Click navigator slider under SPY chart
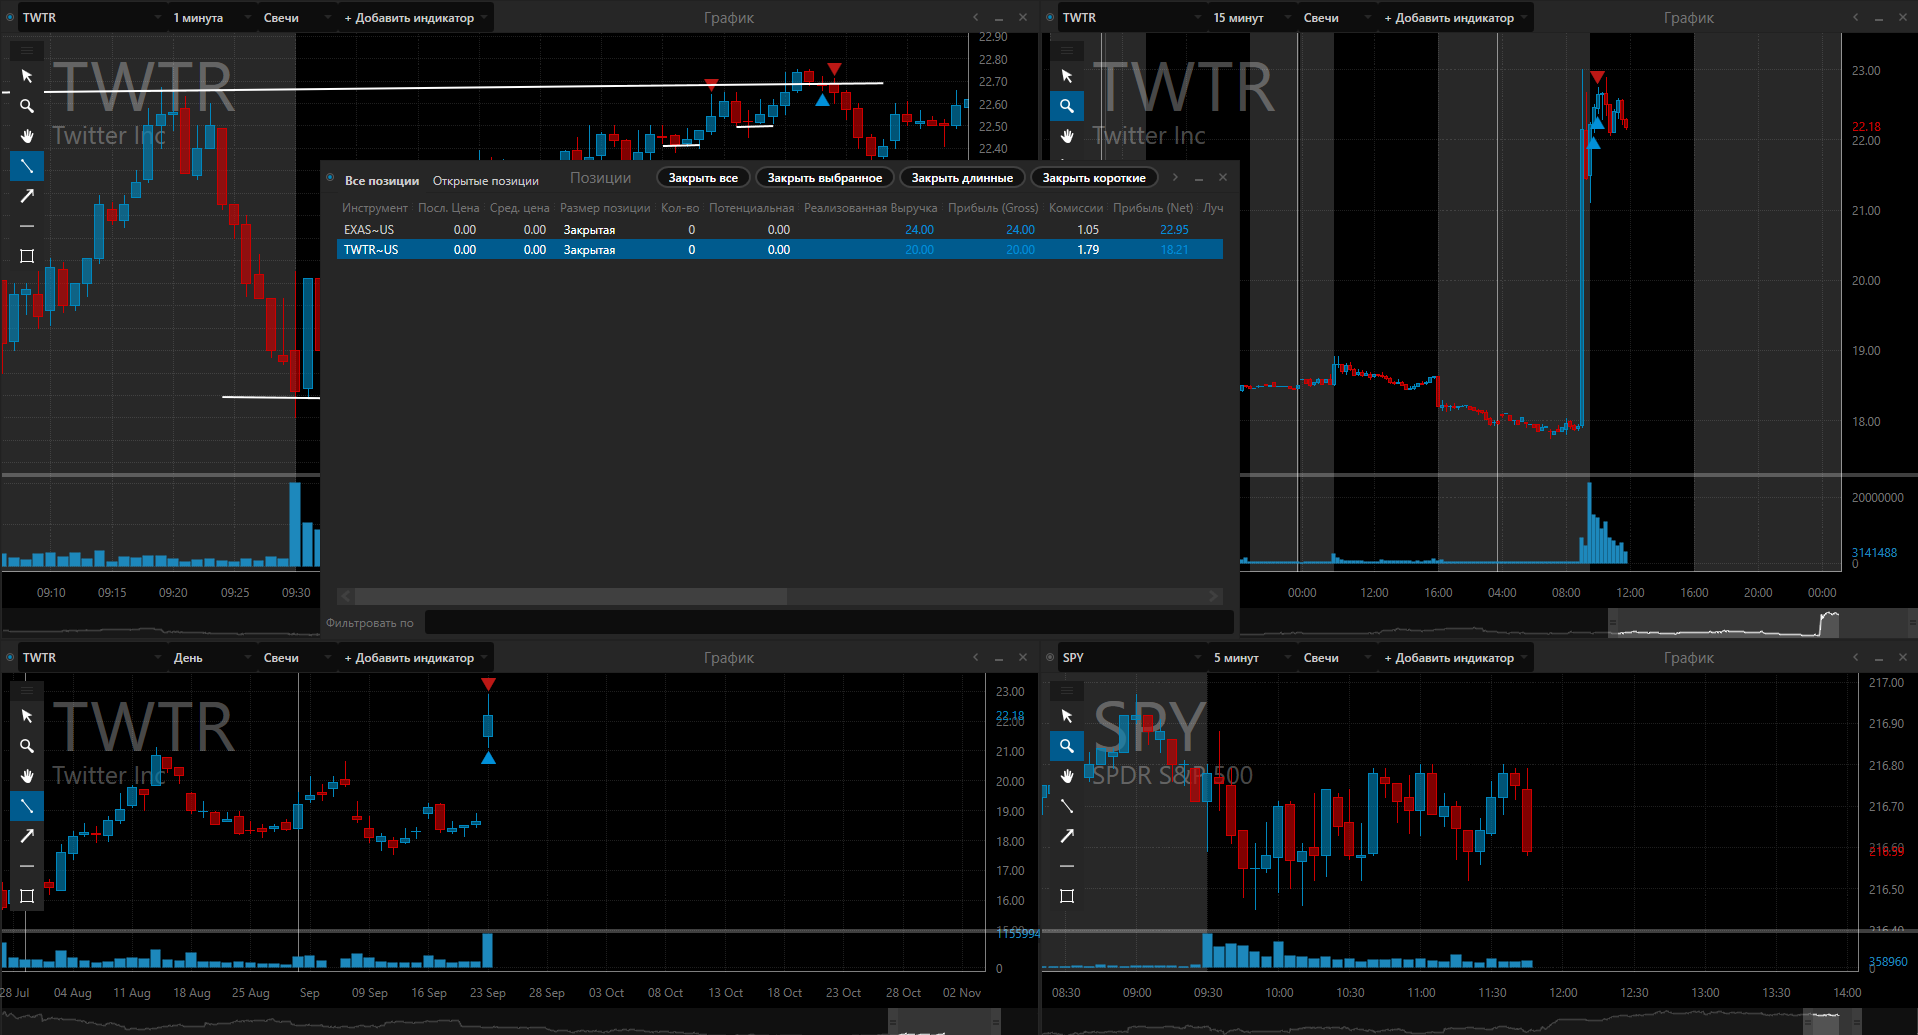This screenshot has width=1918, height=1035. point(1831,1022)
